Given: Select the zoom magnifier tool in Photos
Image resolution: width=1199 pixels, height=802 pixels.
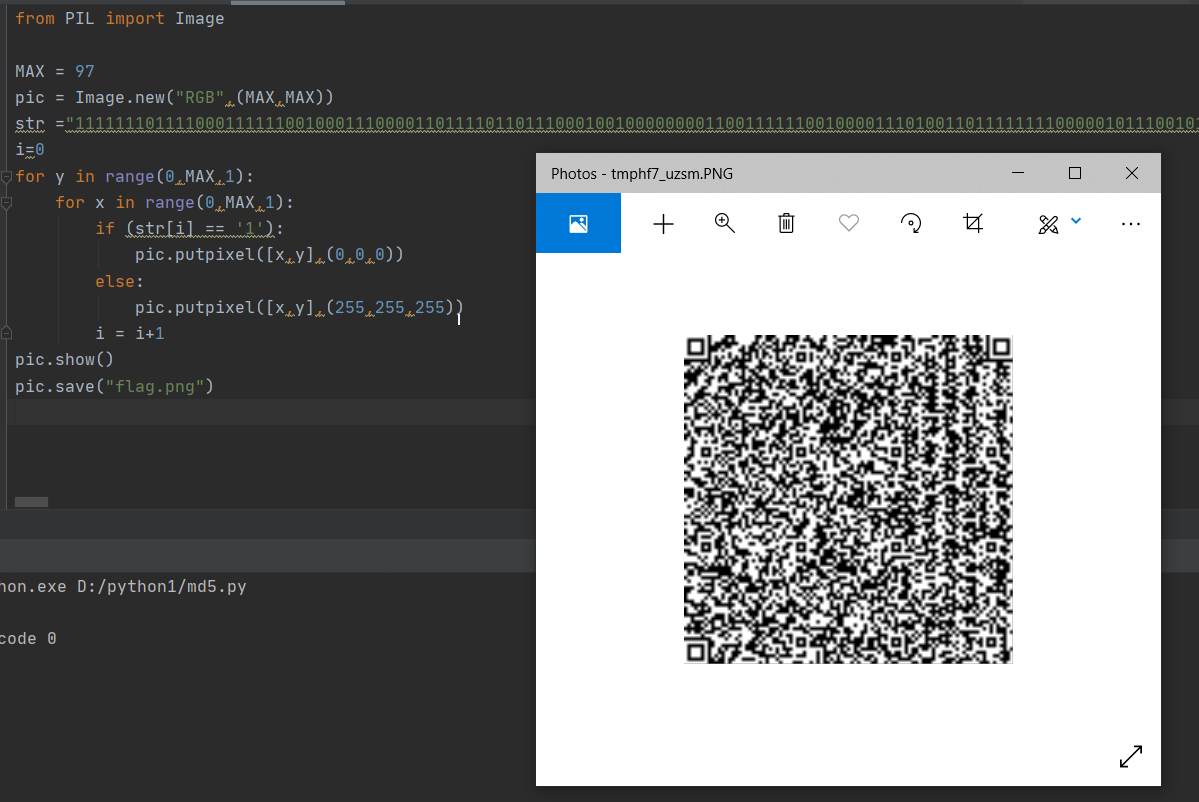Looking at the screenshot, I should [x=724, y=223].
